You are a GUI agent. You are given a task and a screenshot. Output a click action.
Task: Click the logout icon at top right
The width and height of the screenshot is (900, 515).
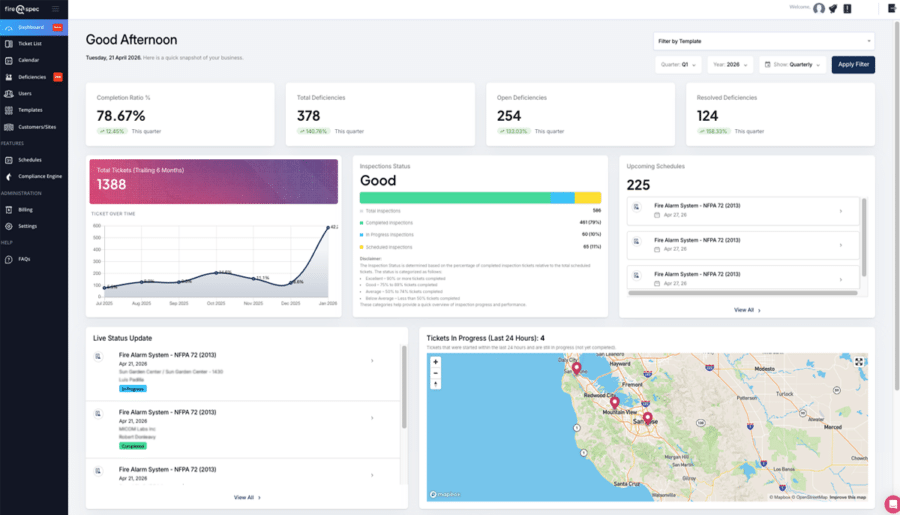pos(892,8)
